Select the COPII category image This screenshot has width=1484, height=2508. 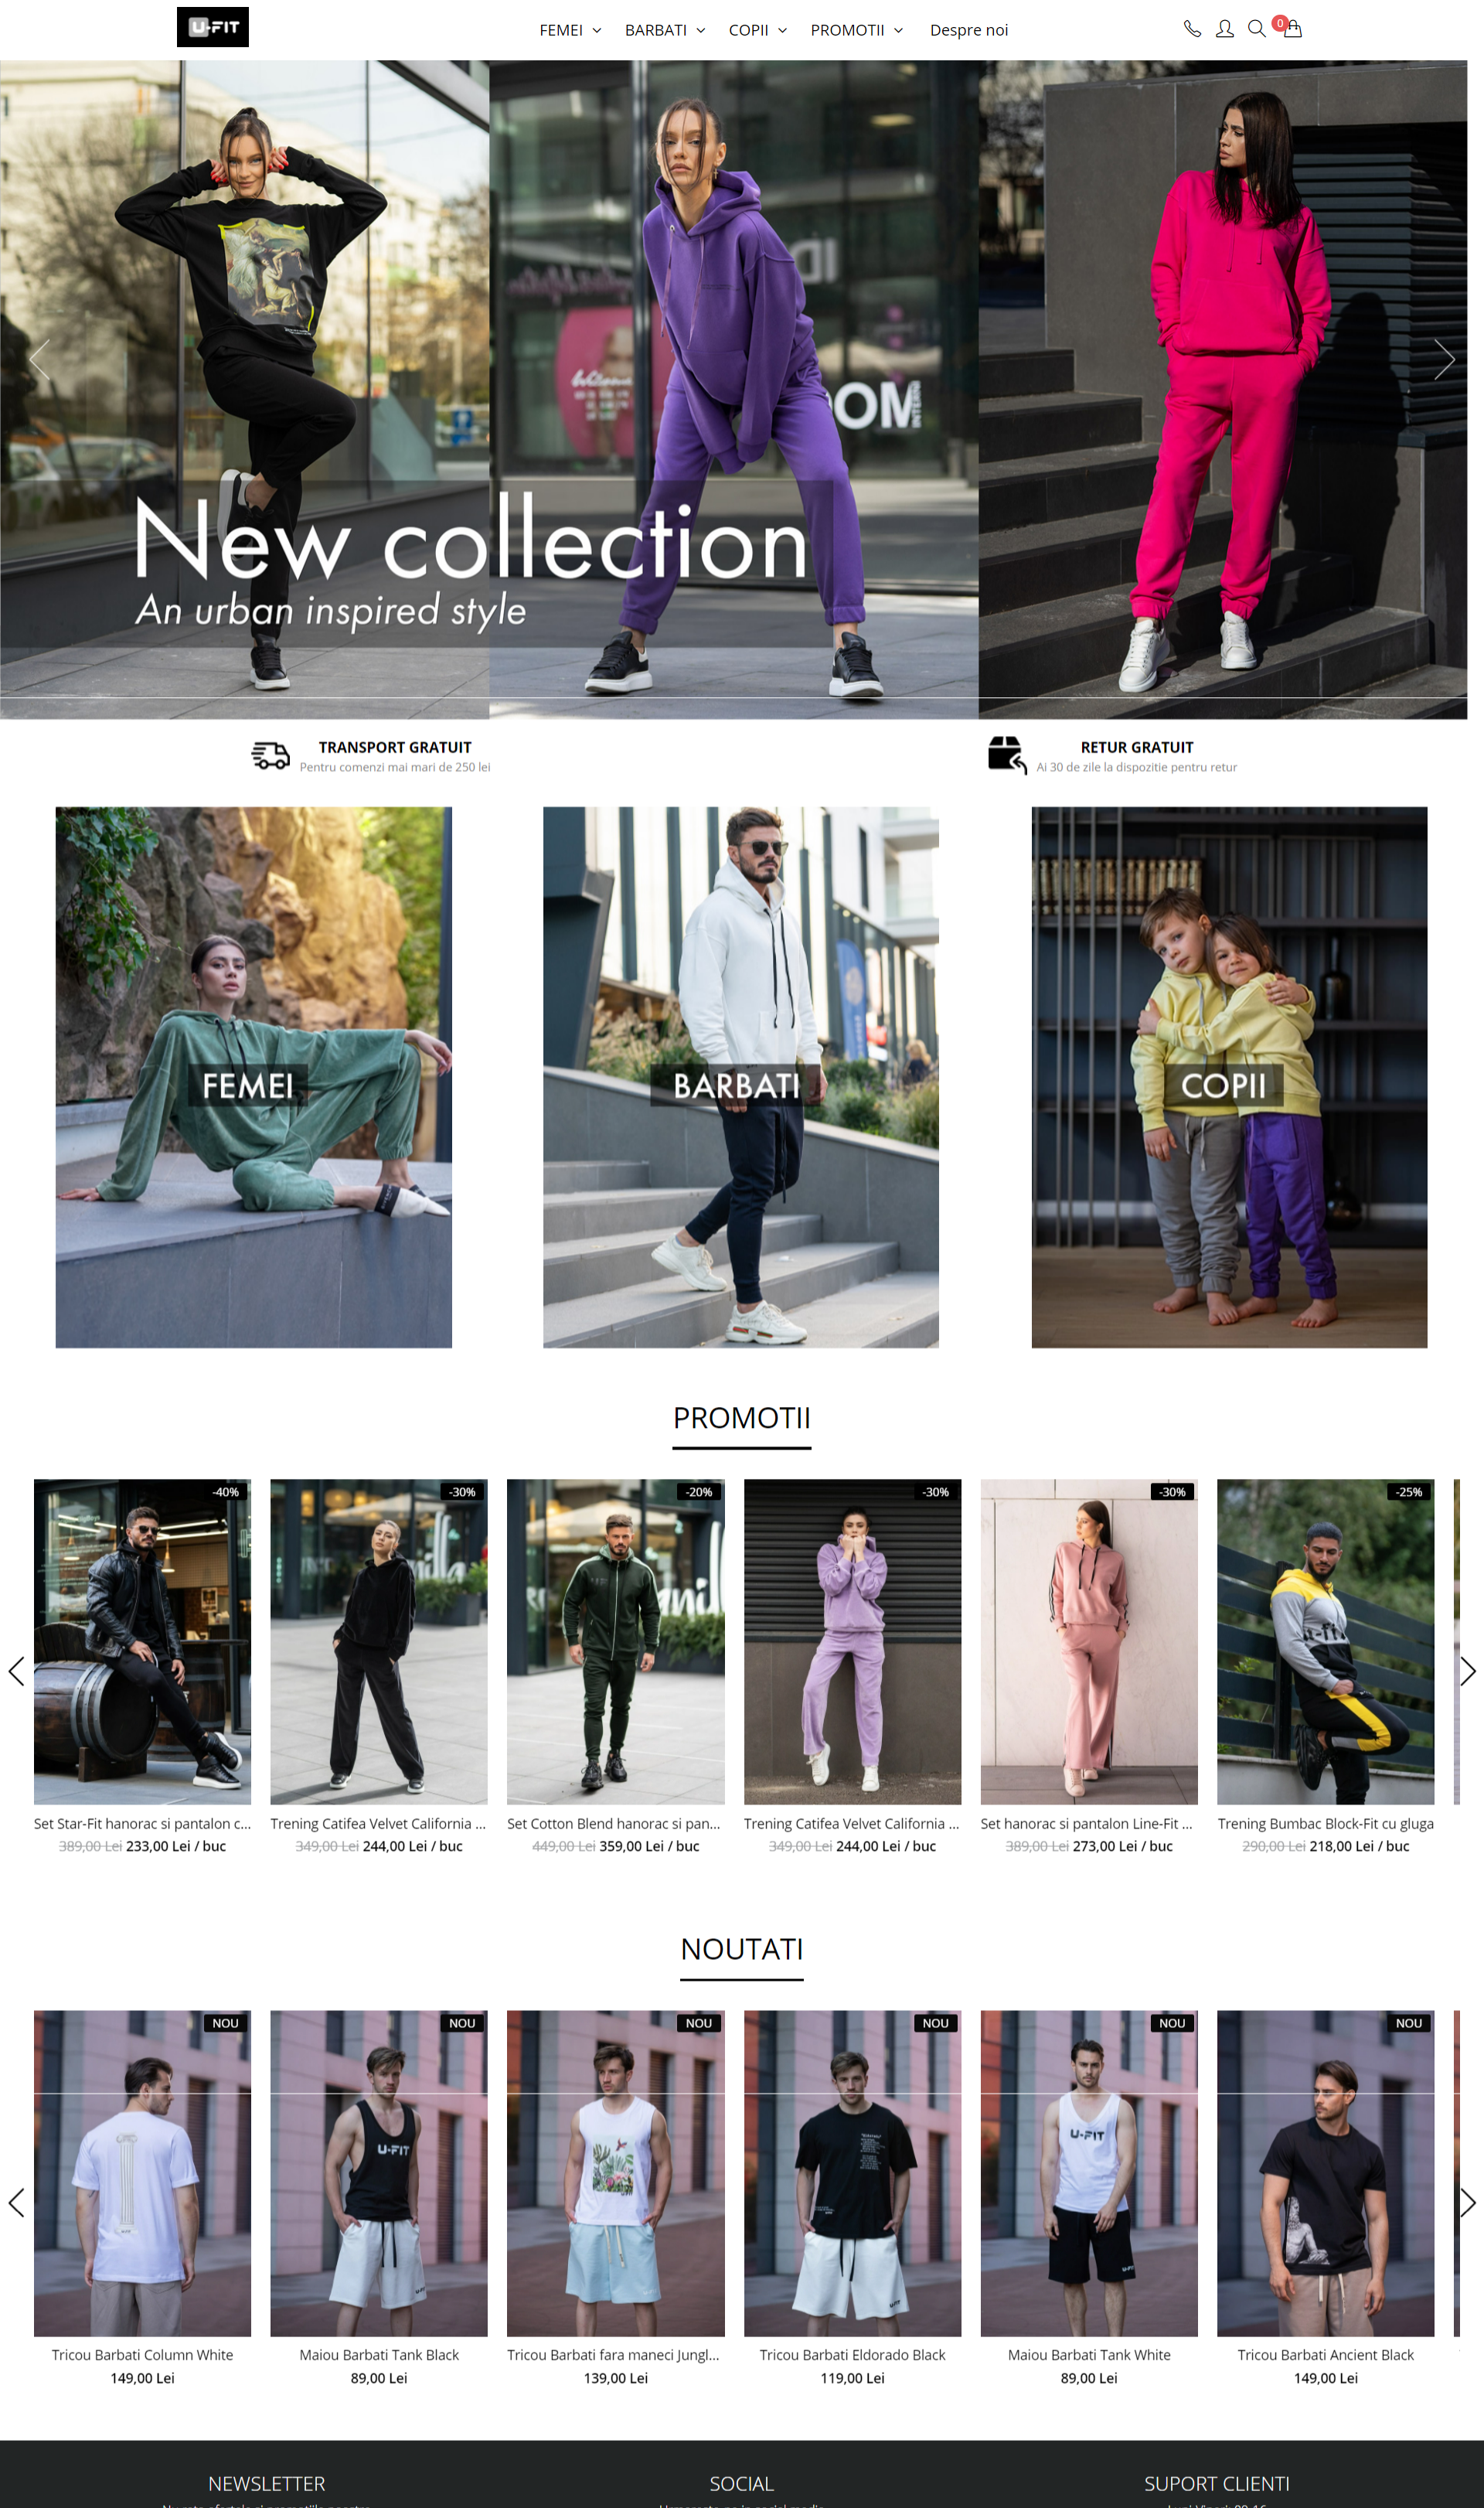point(1229,1077)
